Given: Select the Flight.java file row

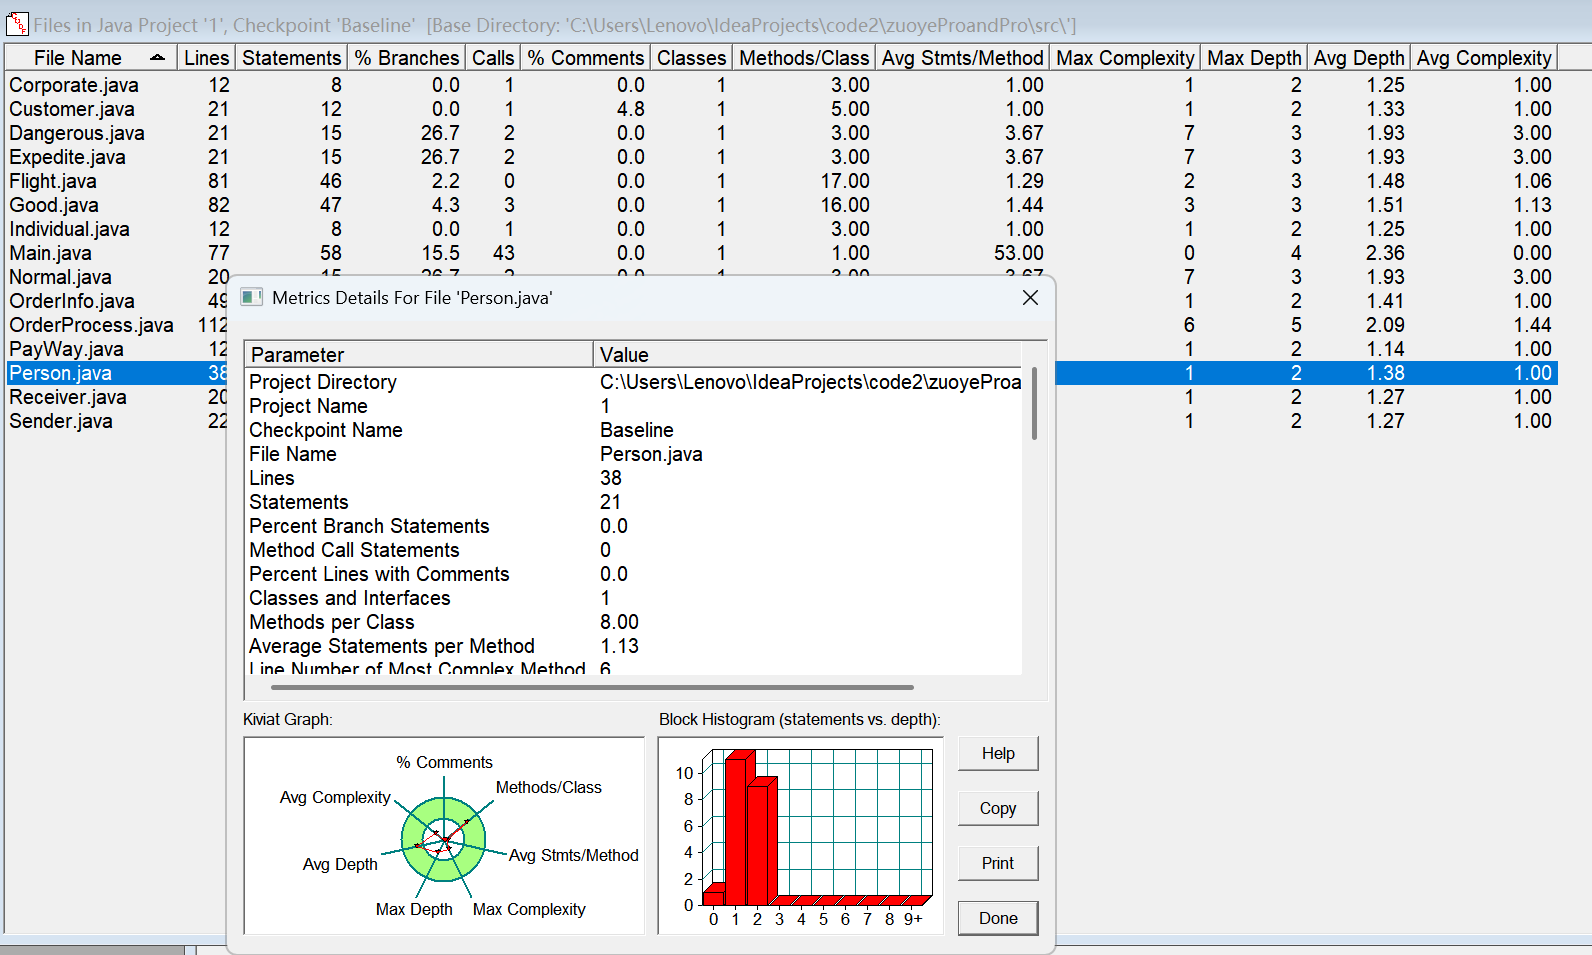Looking at the screenshot, I should [781, 181].
